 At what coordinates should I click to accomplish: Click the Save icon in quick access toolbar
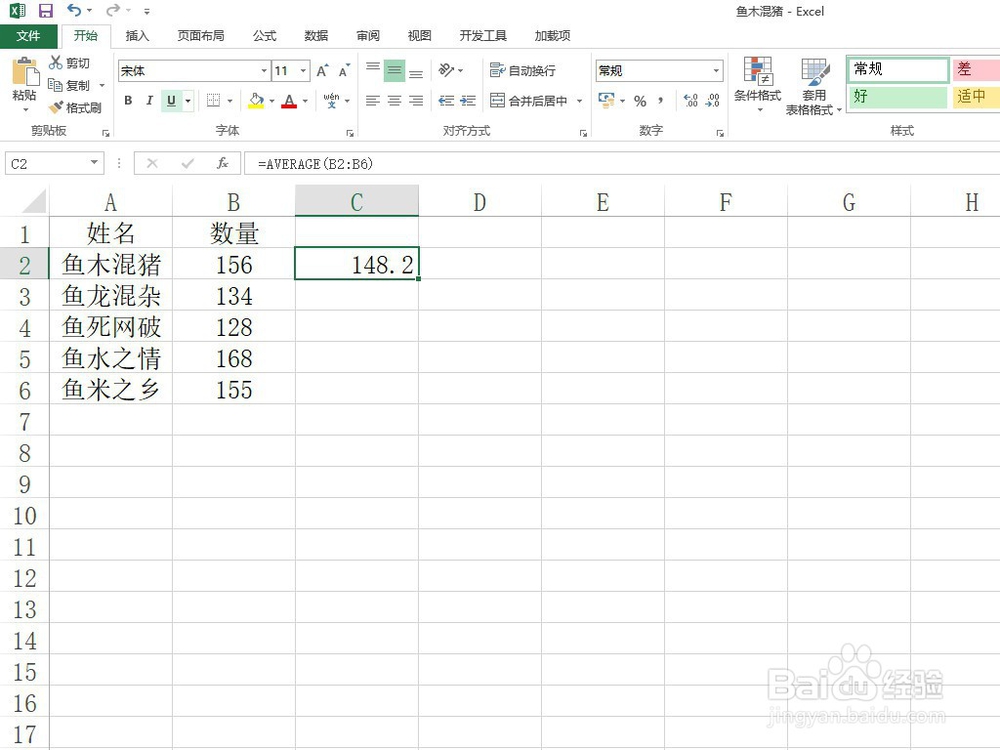click(46, 11)
